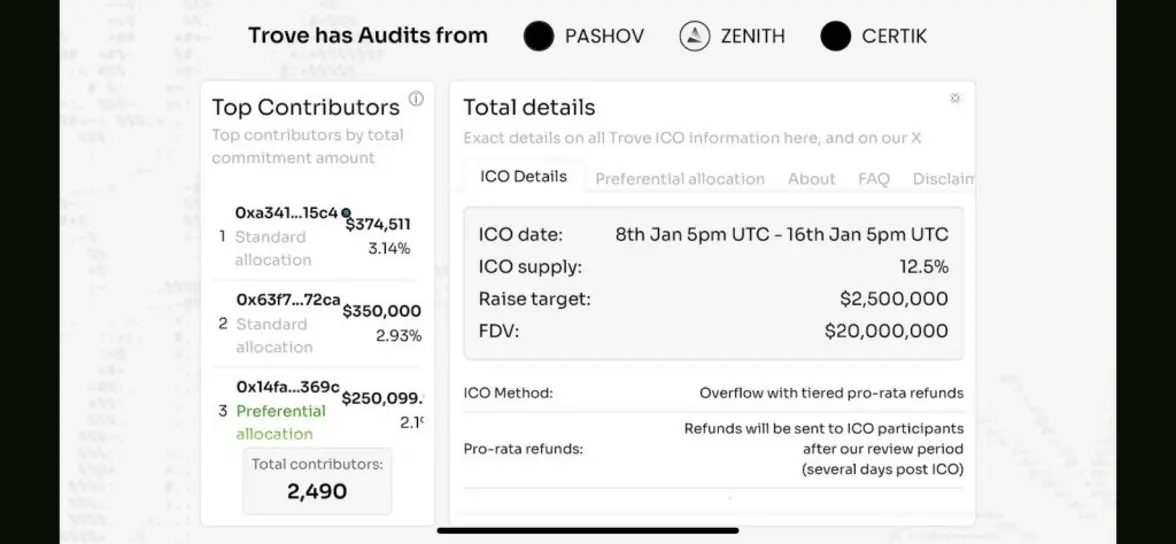Screen dimensions: 1176x544
Task: Click the Zenith triangle logo icon
Action: pyautogui.click(x=694, y=37)
